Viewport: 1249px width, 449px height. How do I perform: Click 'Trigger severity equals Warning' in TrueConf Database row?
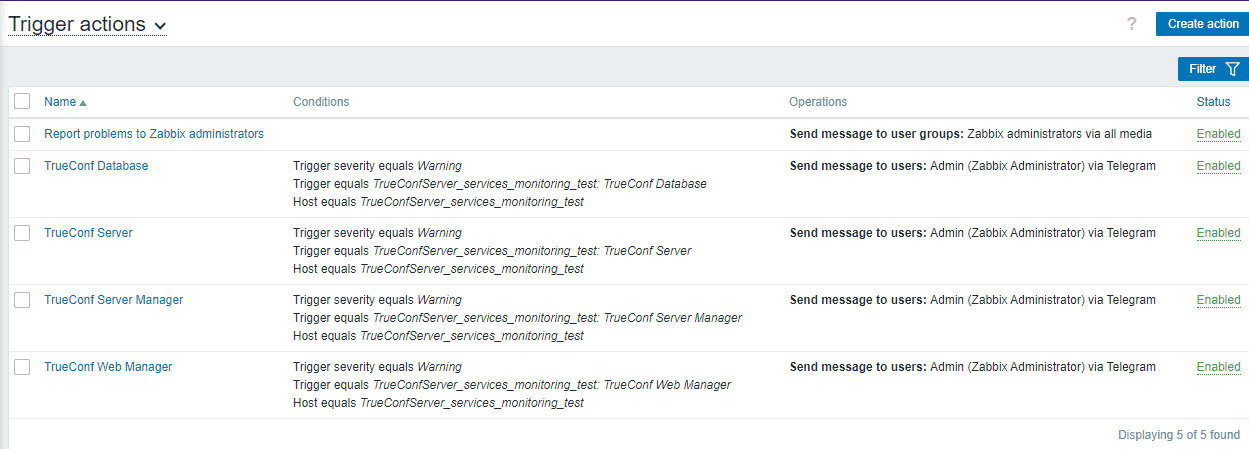[x=378, y=166]
